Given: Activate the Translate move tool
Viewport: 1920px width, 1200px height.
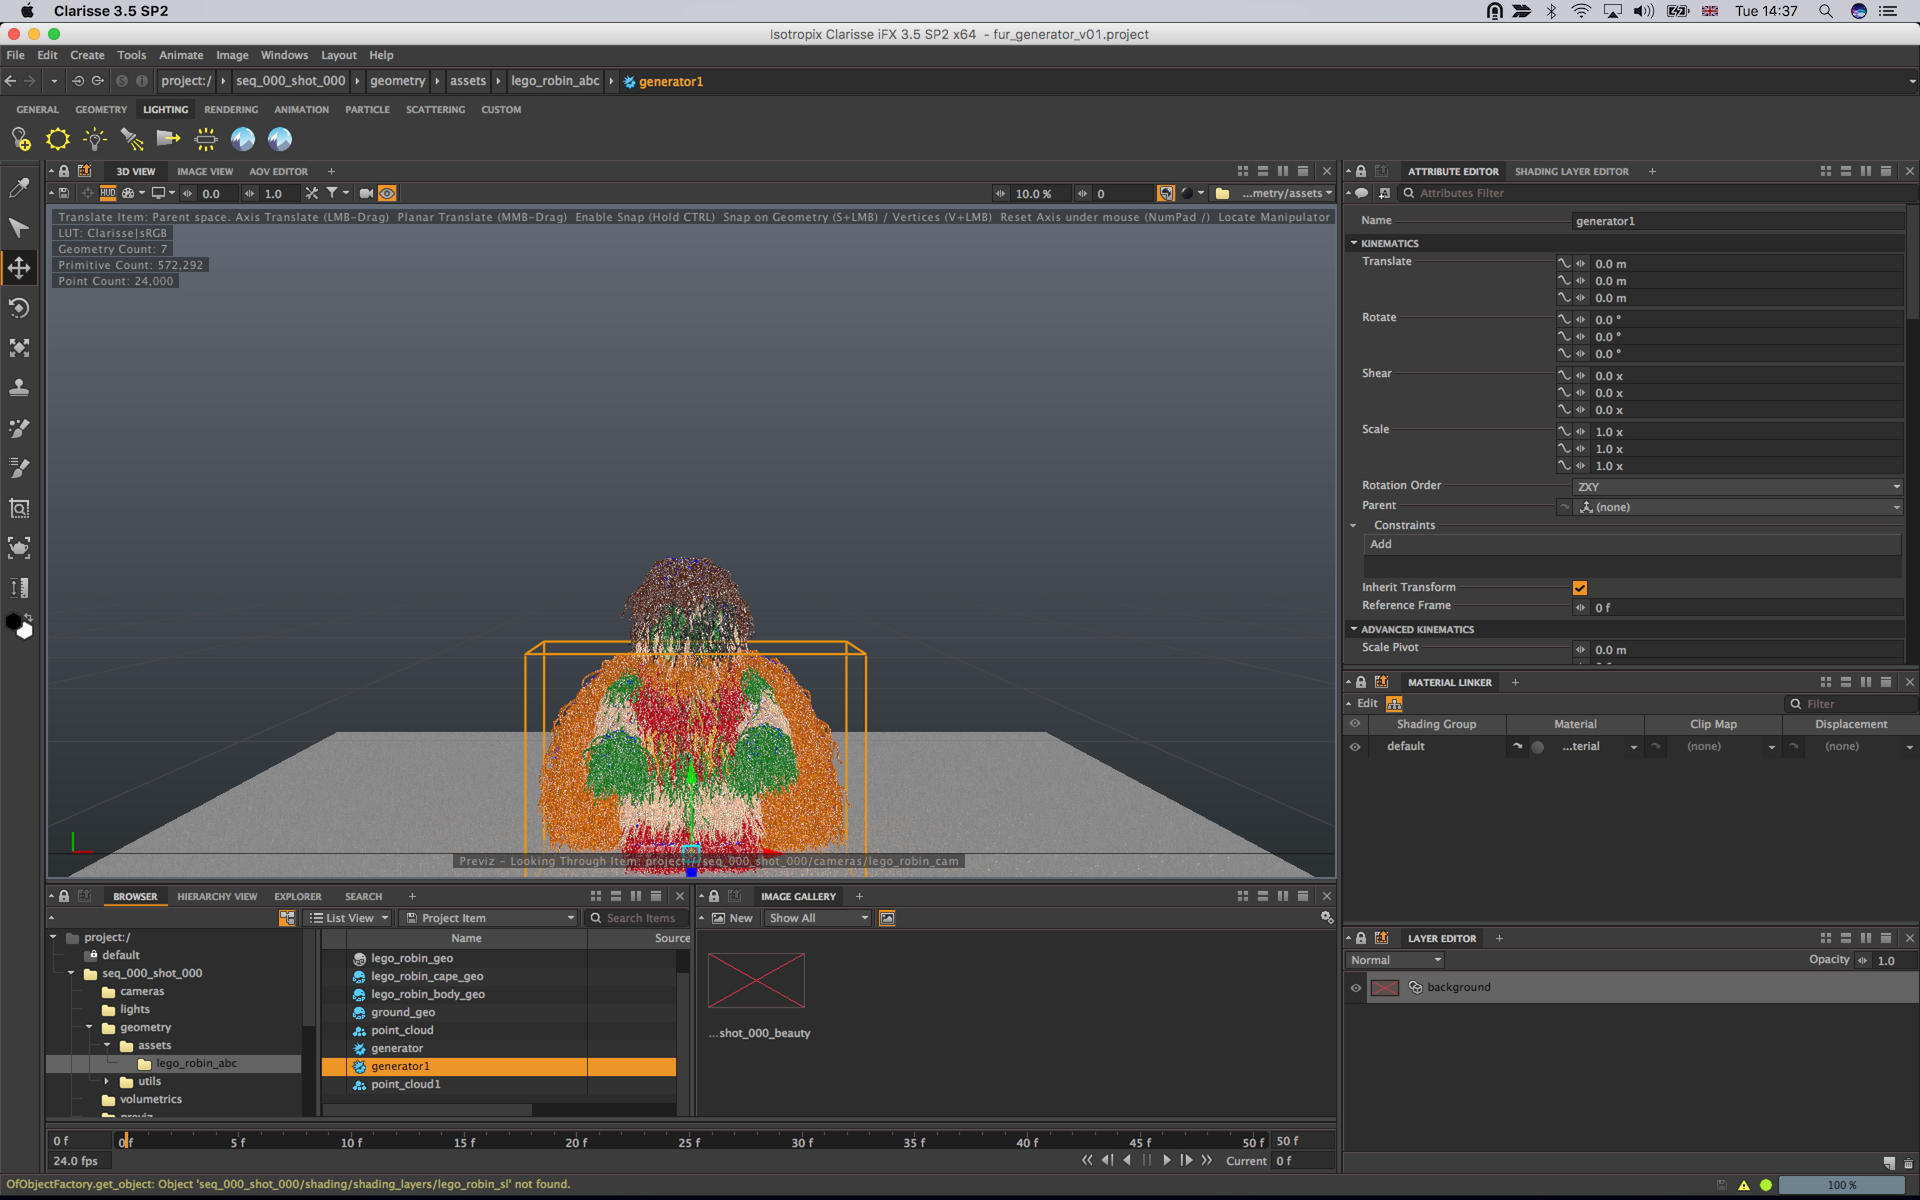Looking at the screenshot, I should coord(19,268).
